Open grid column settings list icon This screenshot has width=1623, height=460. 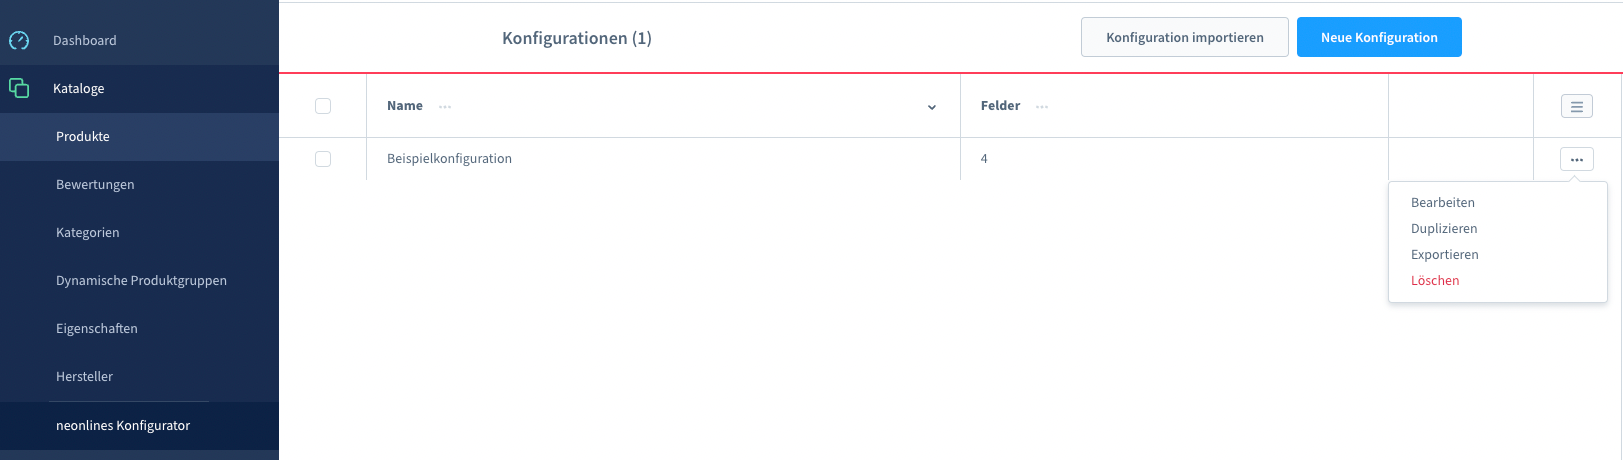1576,106
